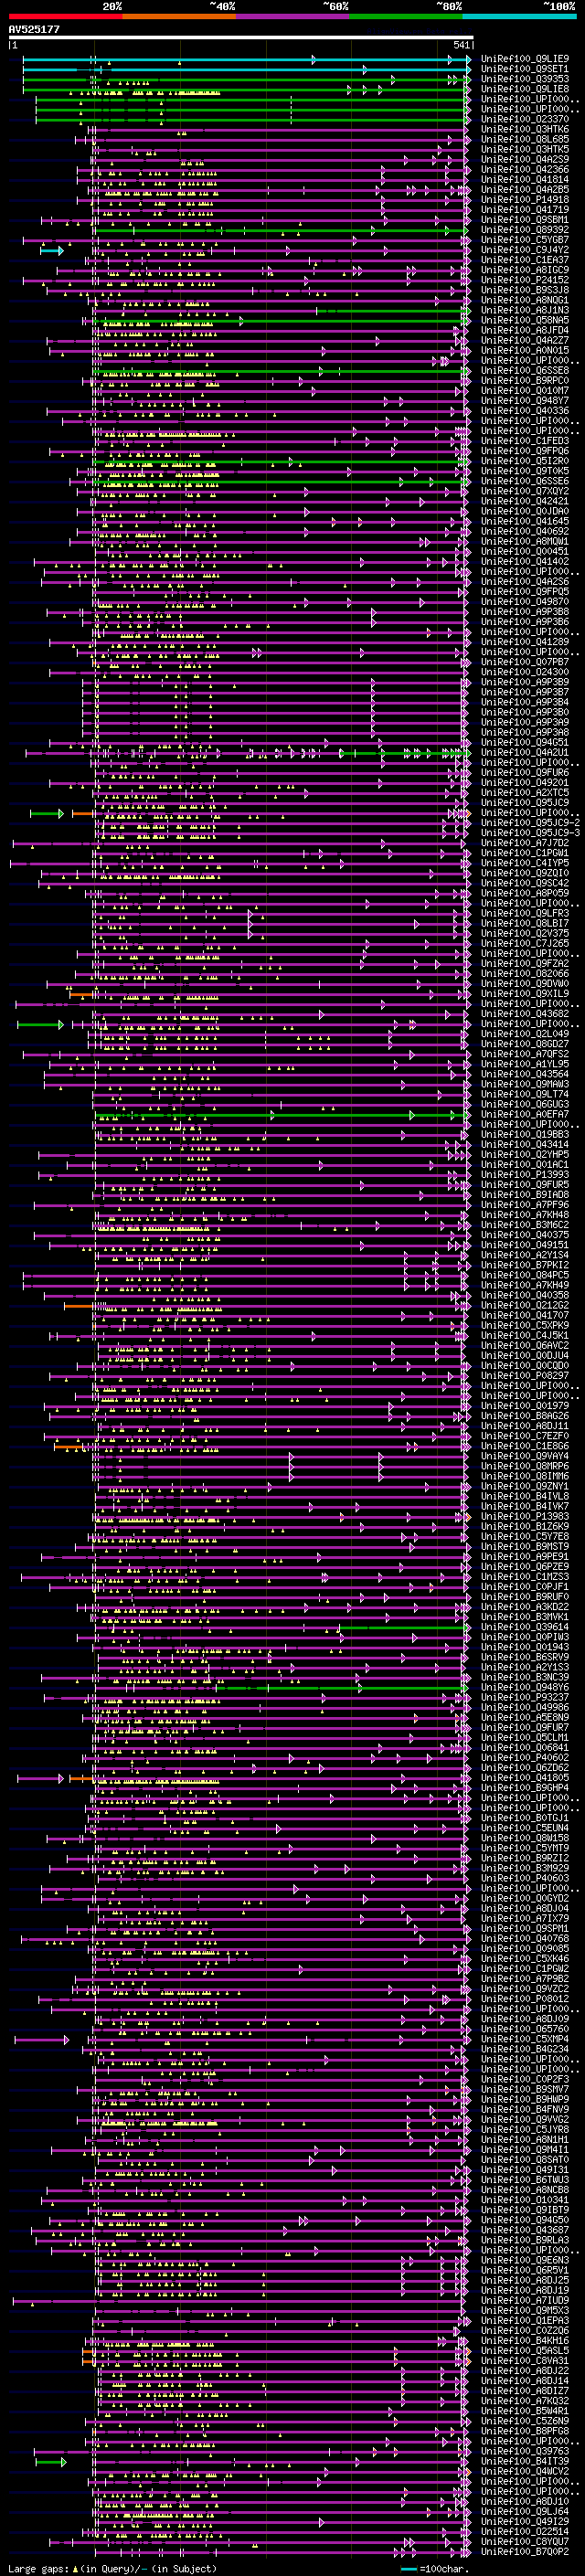The height and width of the screenshot is (2576, 585).
Task: Select hit label UniRef100_Q9FPQ6
Action: click(525, 451)
